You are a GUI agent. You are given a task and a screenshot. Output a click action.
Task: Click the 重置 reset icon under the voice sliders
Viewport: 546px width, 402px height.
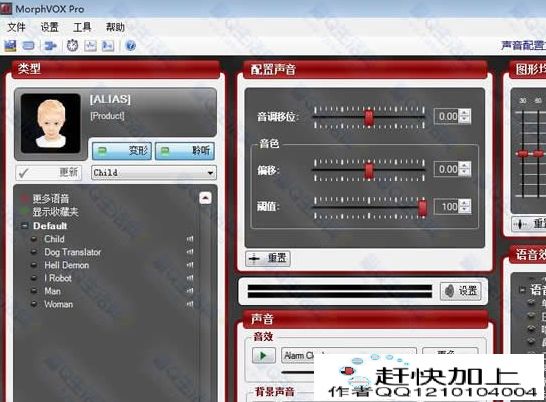[x=267, y=258]
